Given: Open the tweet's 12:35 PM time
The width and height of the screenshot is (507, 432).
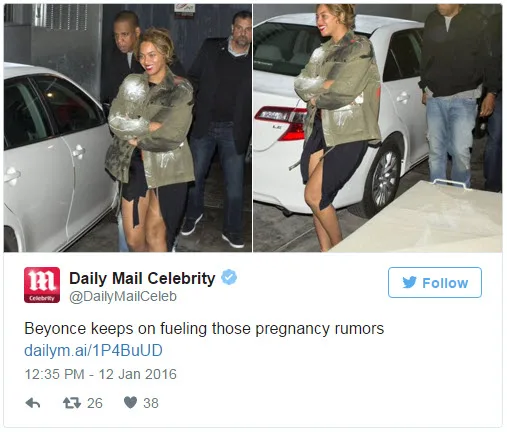Looking at the screenshot, I should 54,374.
